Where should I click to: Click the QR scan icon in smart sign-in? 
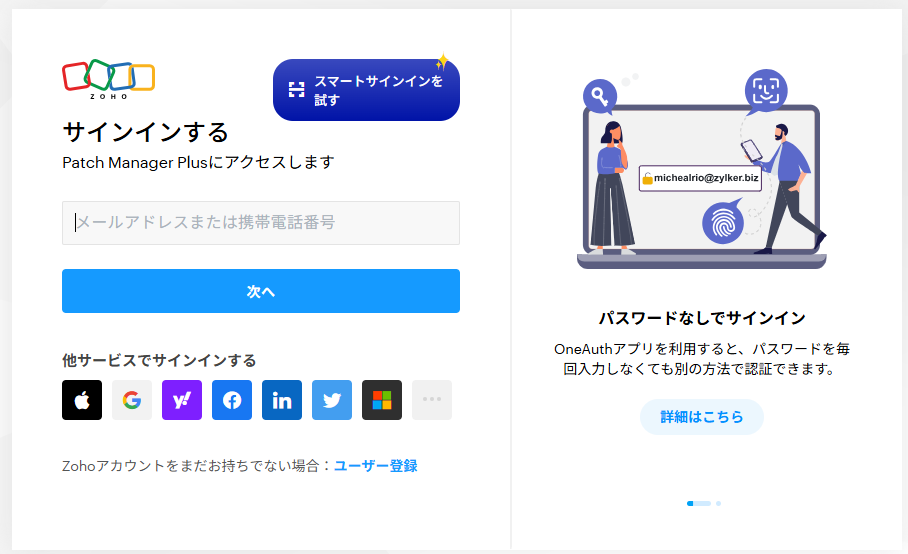296,89
